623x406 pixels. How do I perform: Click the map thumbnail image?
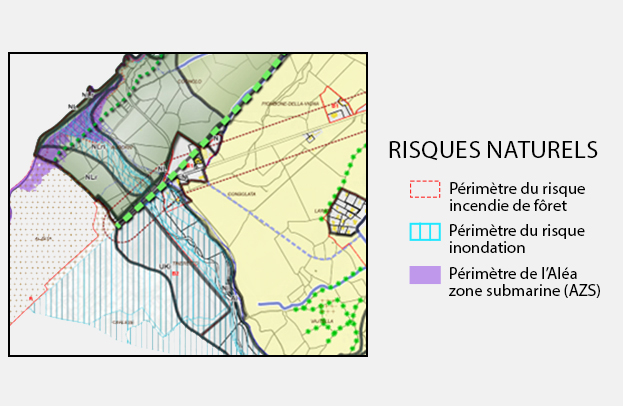tap(188, 204)
